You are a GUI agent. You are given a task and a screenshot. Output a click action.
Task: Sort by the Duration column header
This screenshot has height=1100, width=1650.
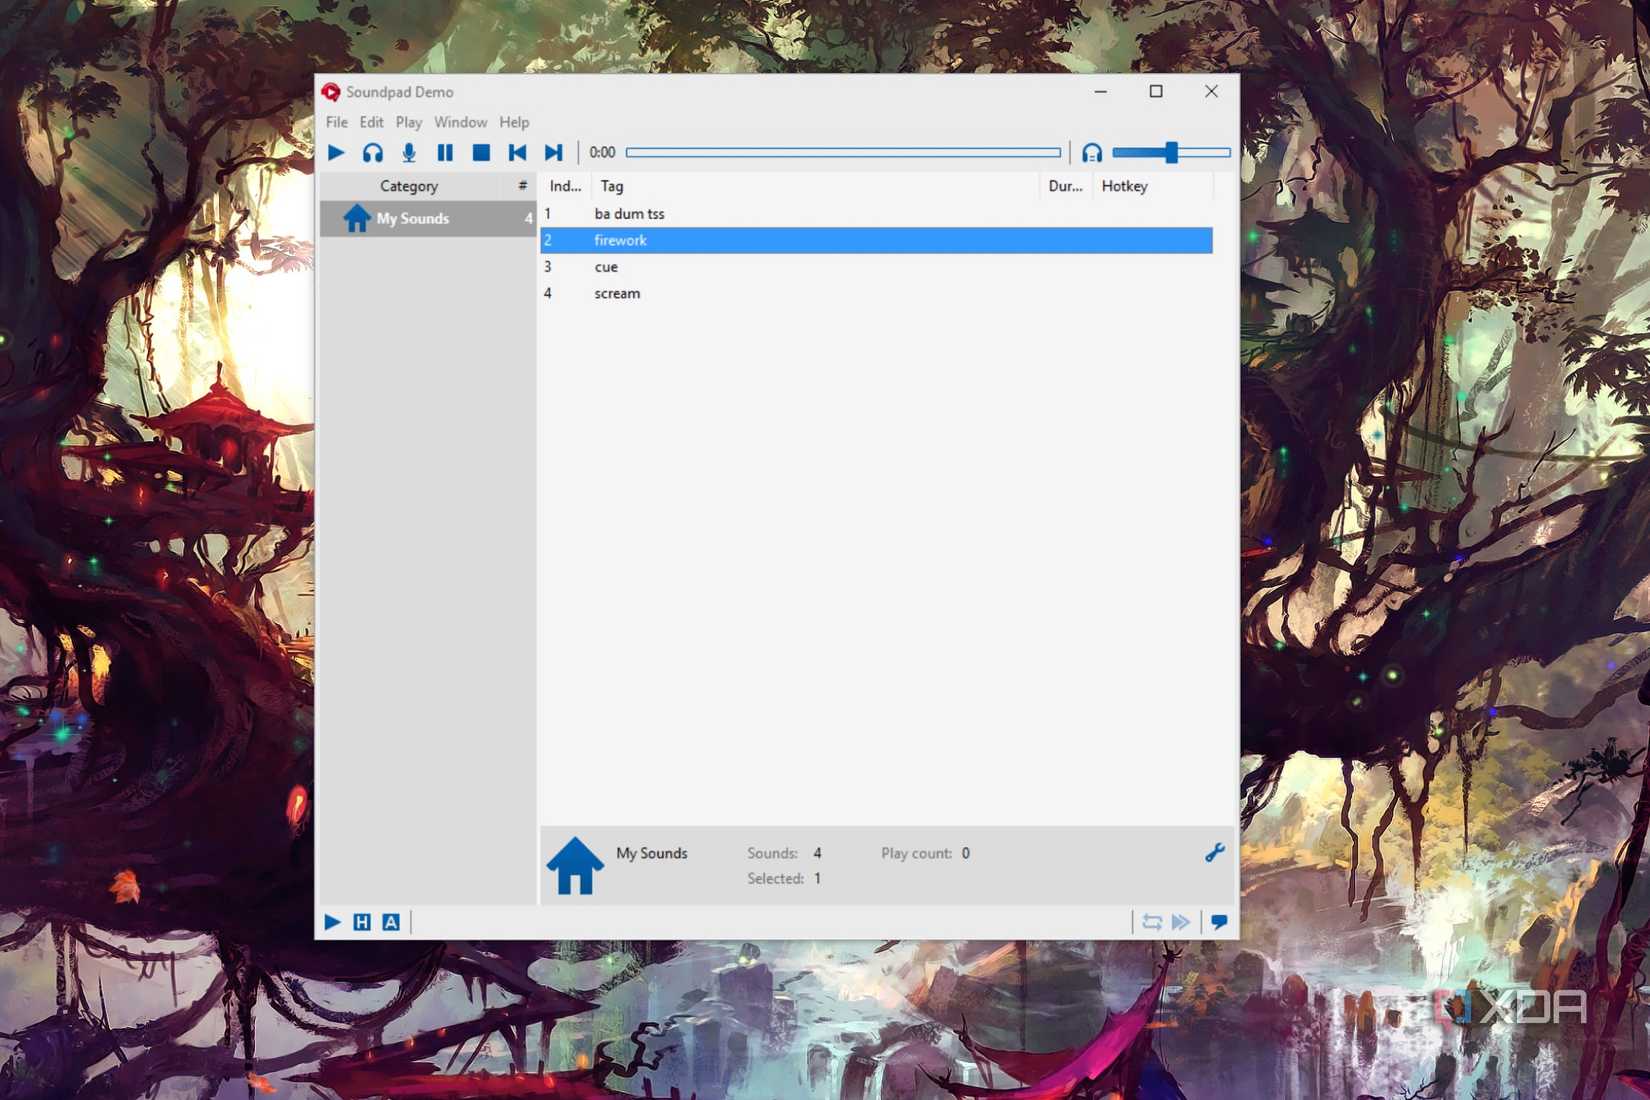pos(1065,186)
